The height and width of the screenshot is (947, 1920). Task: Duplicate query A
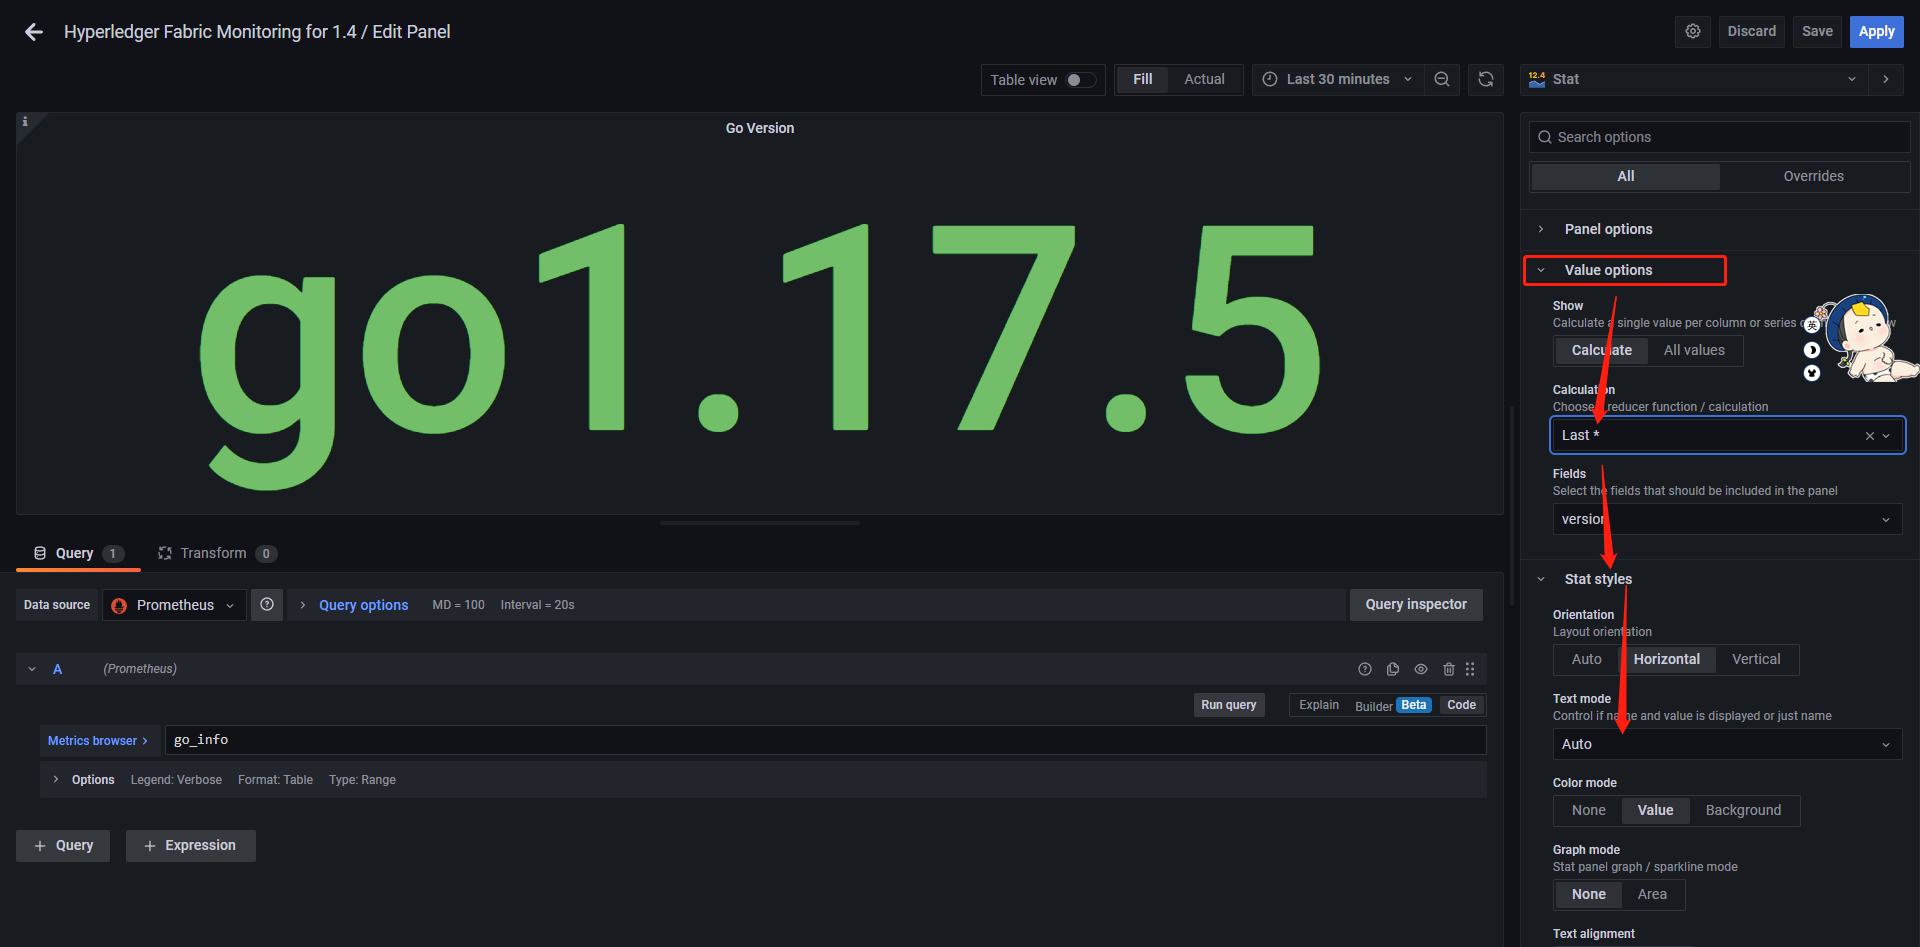pyautogui.click(x=1393, y=669)
